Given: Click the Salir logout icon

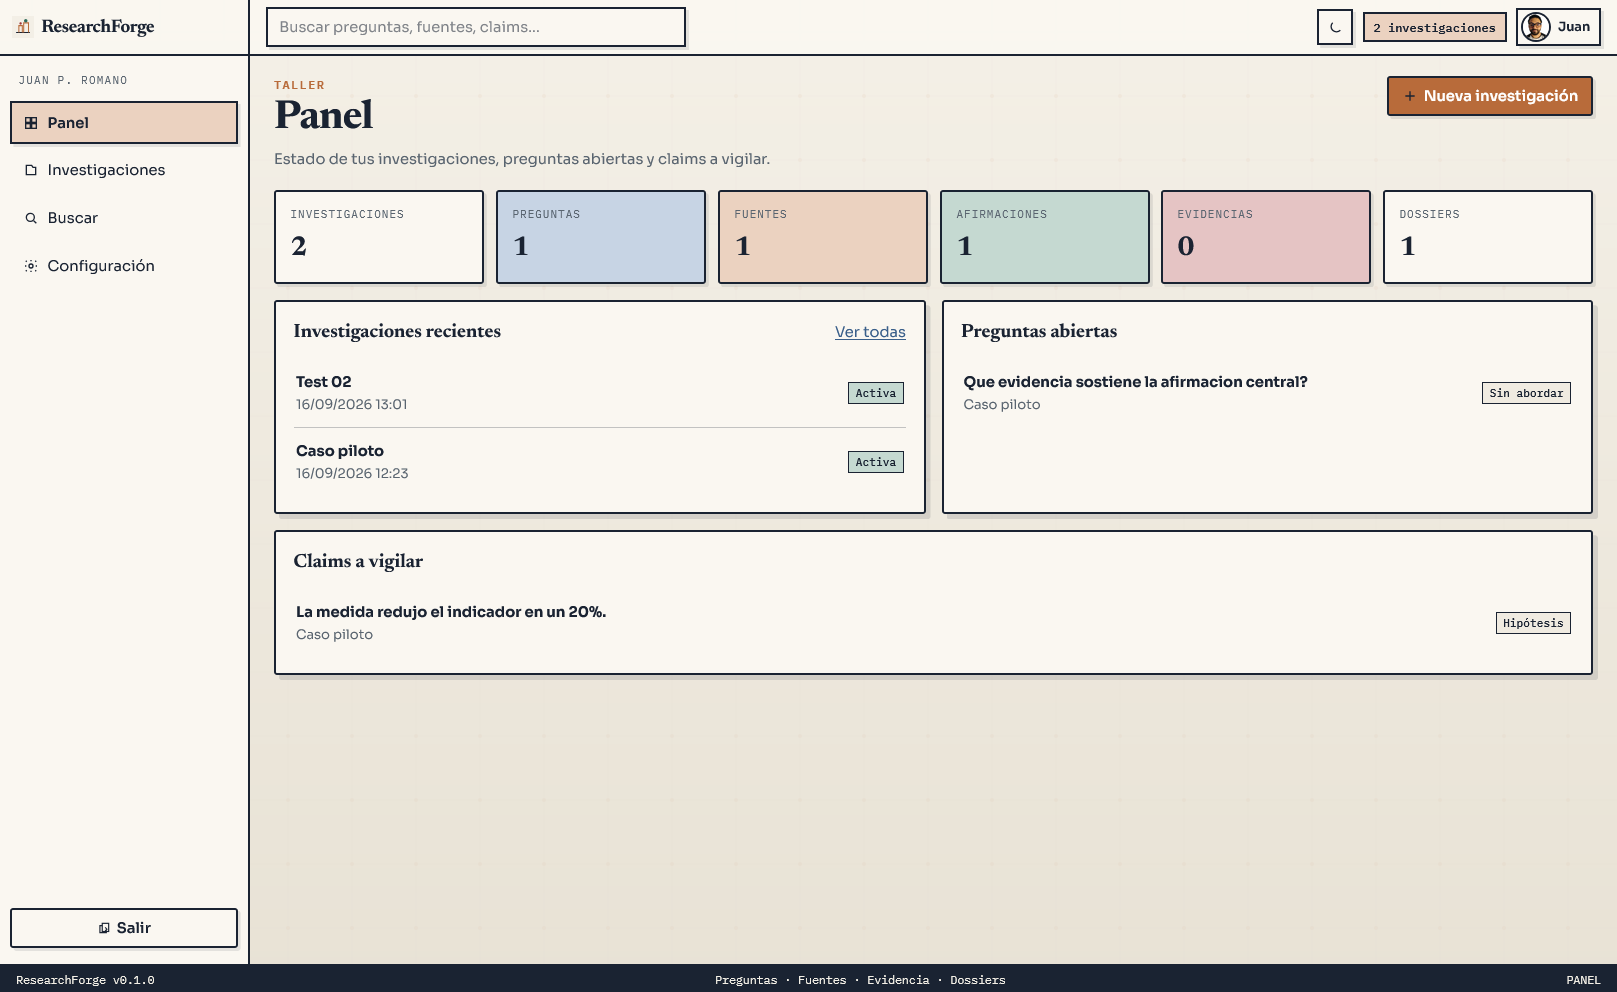Looking at the screenshot, I should point(104,928).
